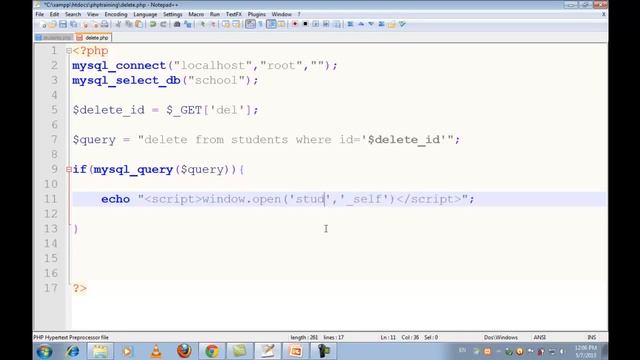Open the View menu
The height and width of the screenshot is (360, 640).
coord(93,14)
